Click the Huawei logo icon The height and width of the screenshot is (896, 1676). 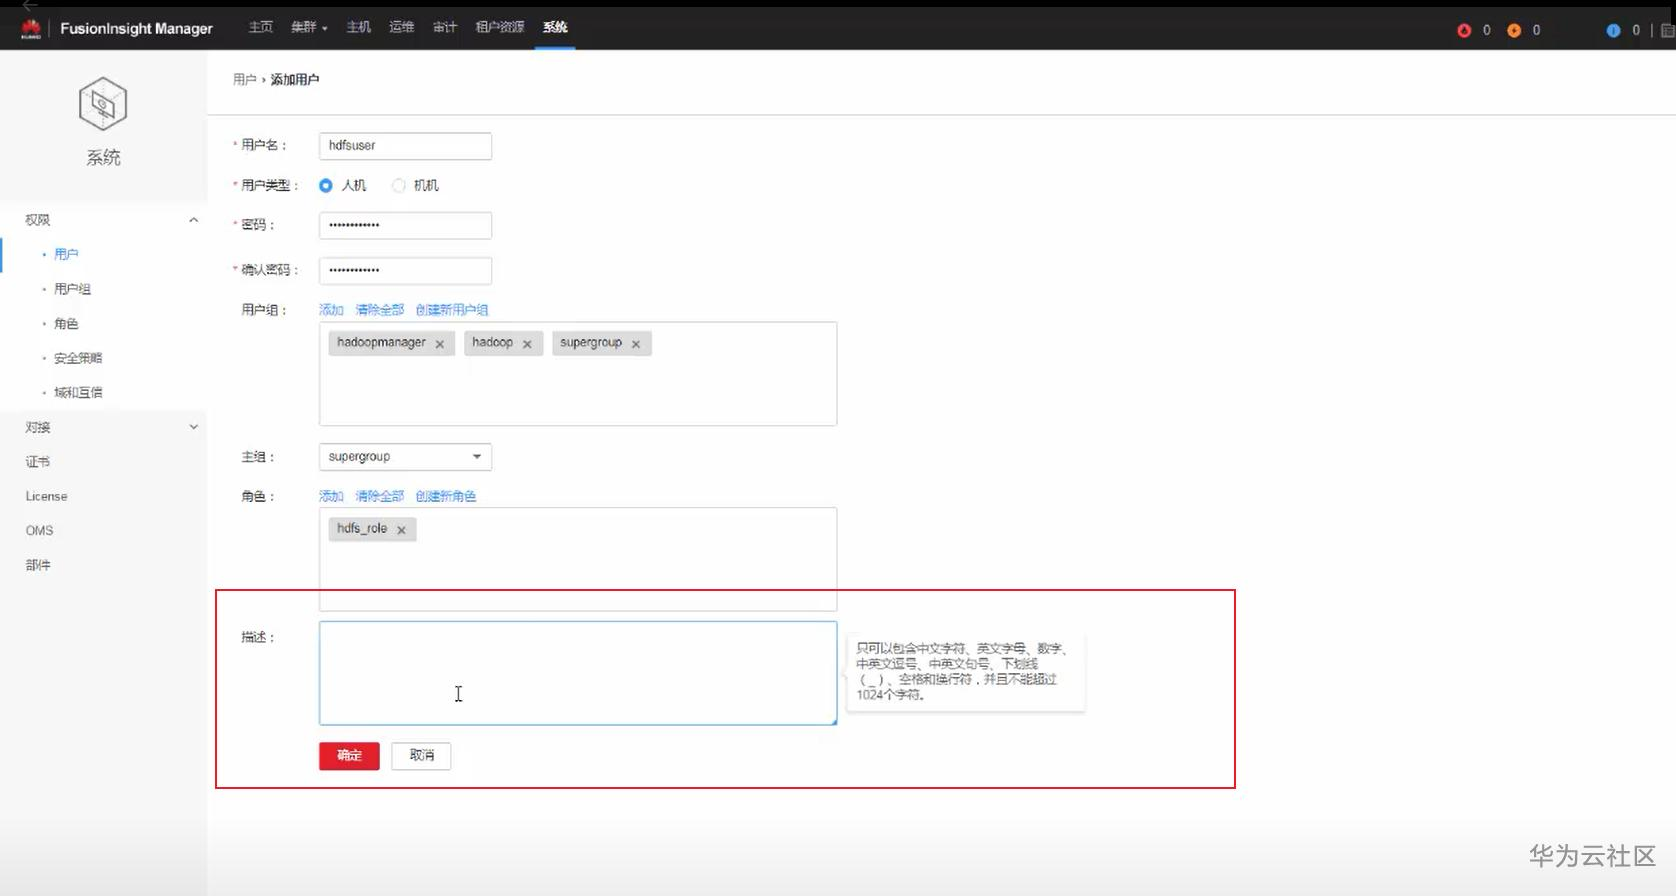[30, 29]
